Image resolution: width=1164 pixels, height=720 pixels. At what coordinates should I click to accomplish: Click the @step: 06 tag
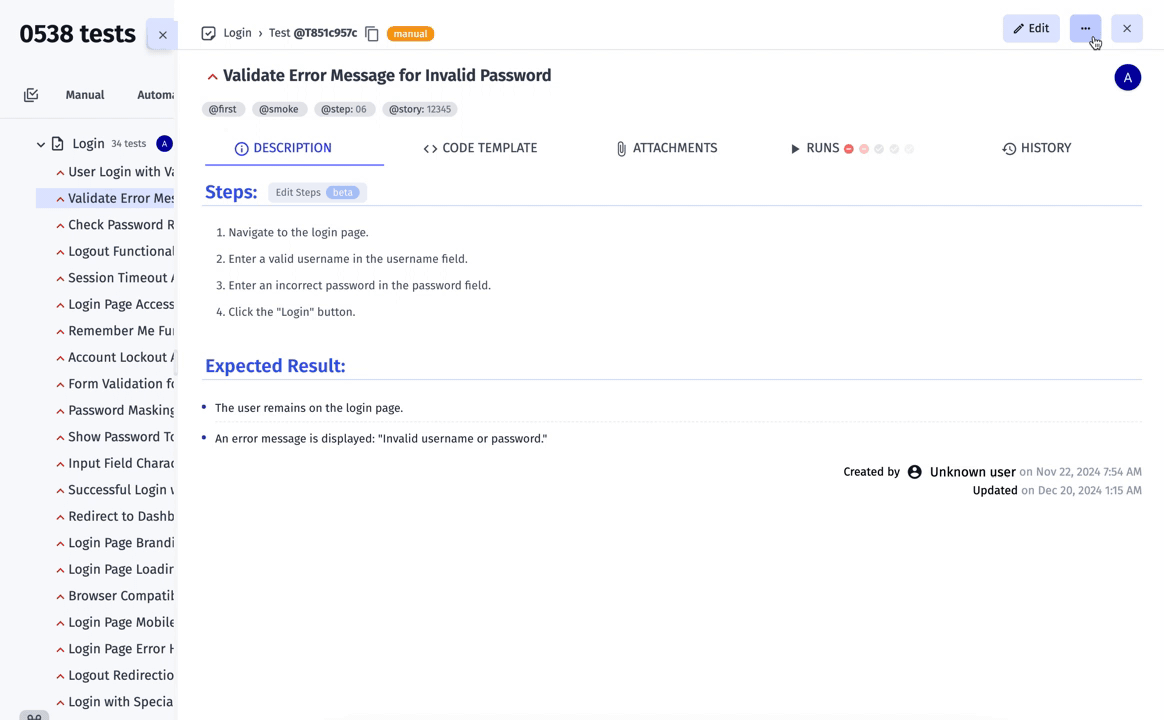pyautogui.click(x=344, y=109)
